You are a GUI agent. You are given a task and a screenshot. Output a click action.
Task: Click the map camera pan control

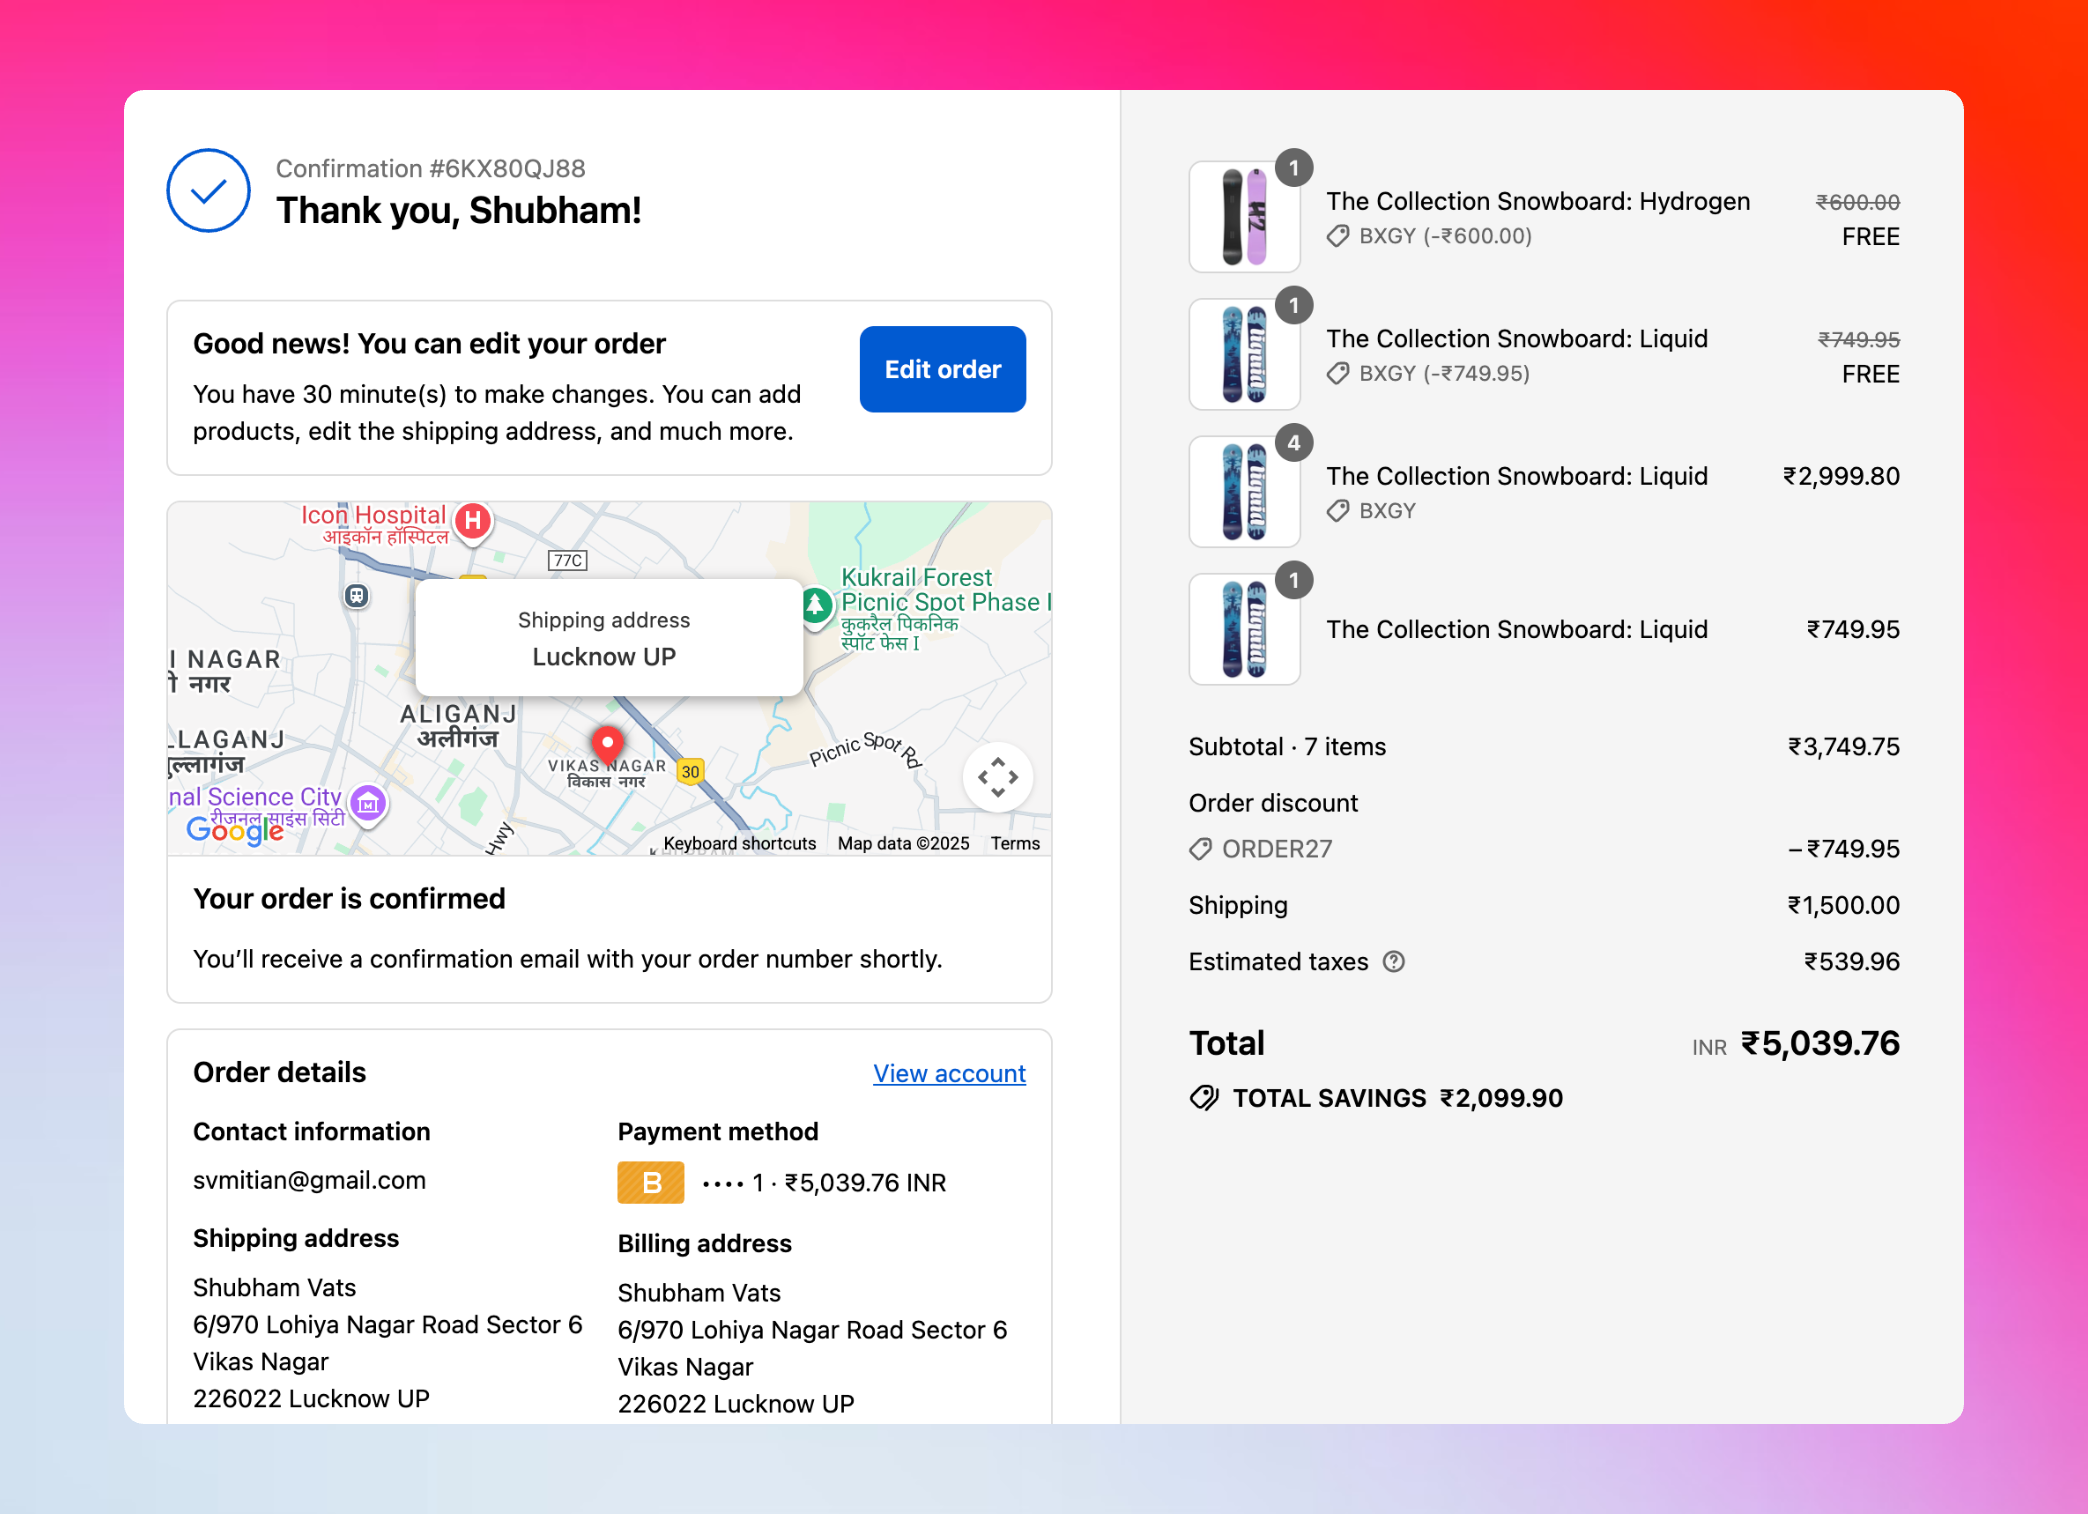point(997,777)
